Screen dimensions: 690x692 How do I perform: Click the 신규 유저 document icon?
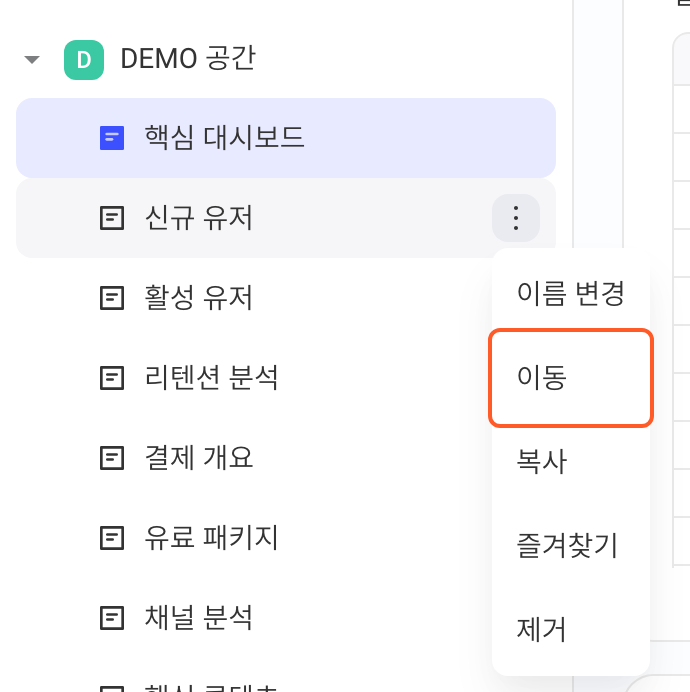[112, 218]
